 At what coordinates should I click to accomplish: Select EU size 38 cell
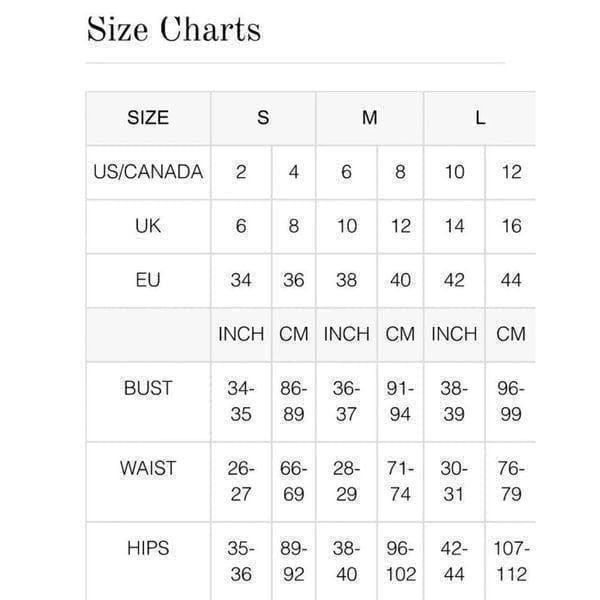[347, 280]
